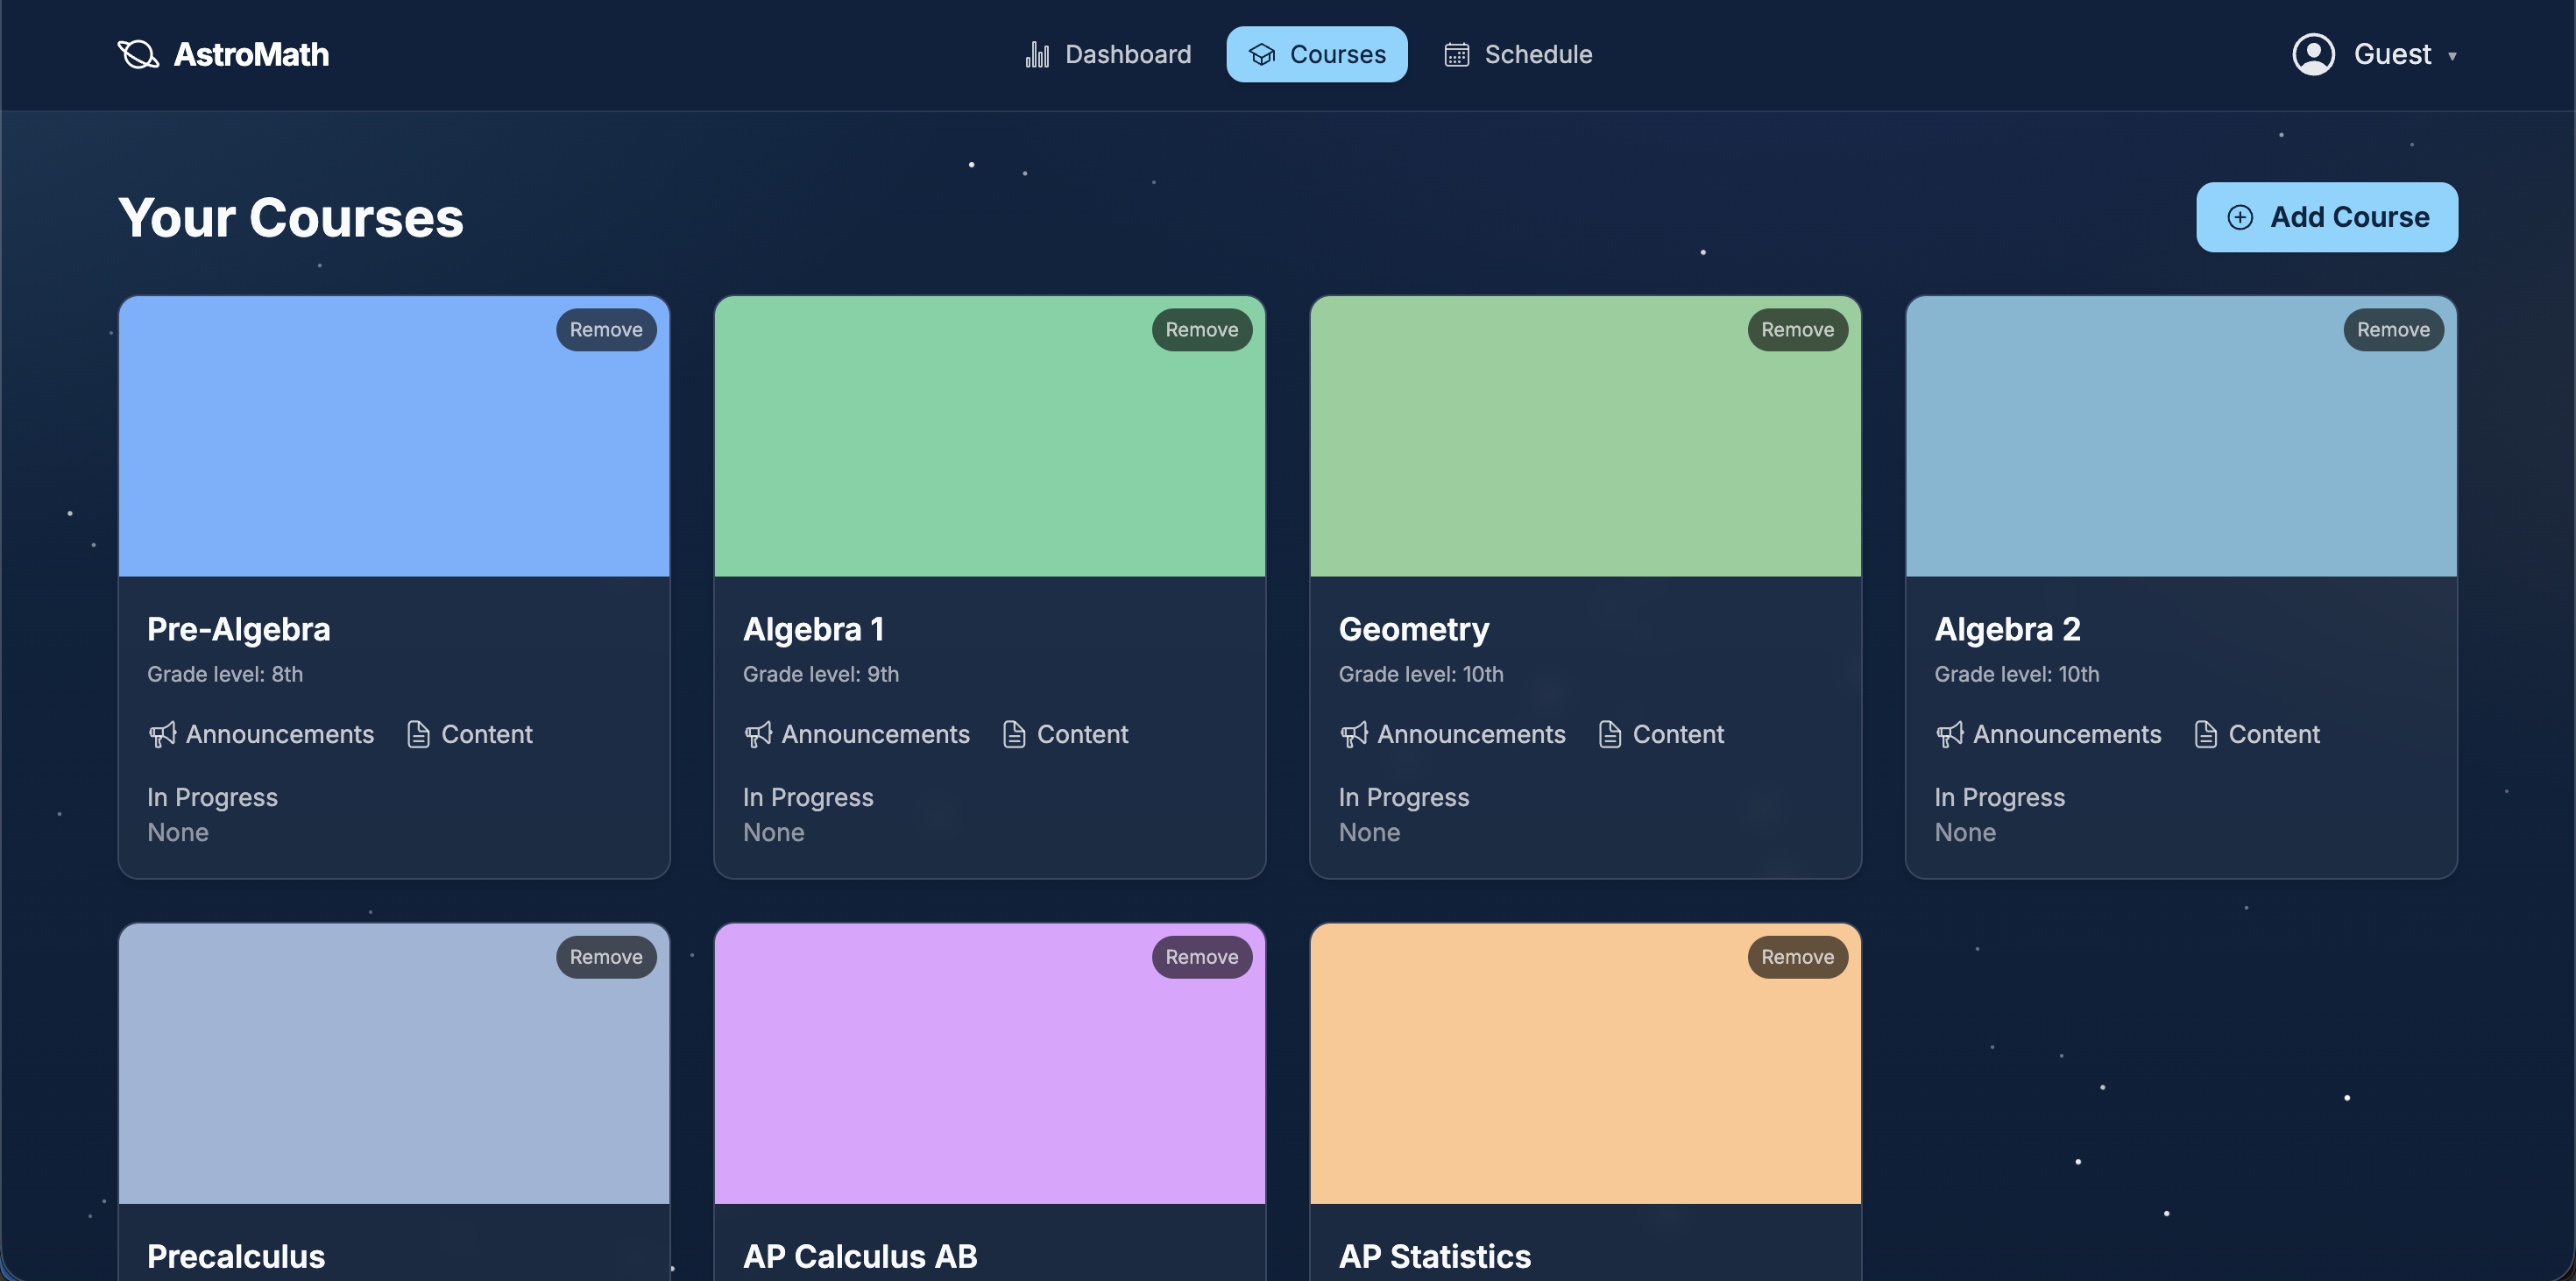Click the Pre-Algebra course title
Viewport: 2576px width, 1281px height.
239,629
